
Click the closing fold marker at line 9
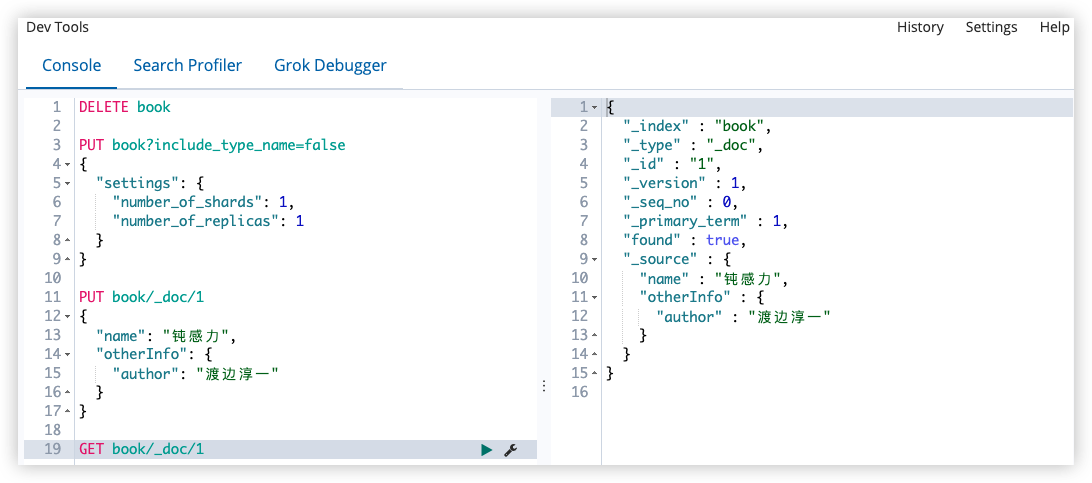coord(68,260)
